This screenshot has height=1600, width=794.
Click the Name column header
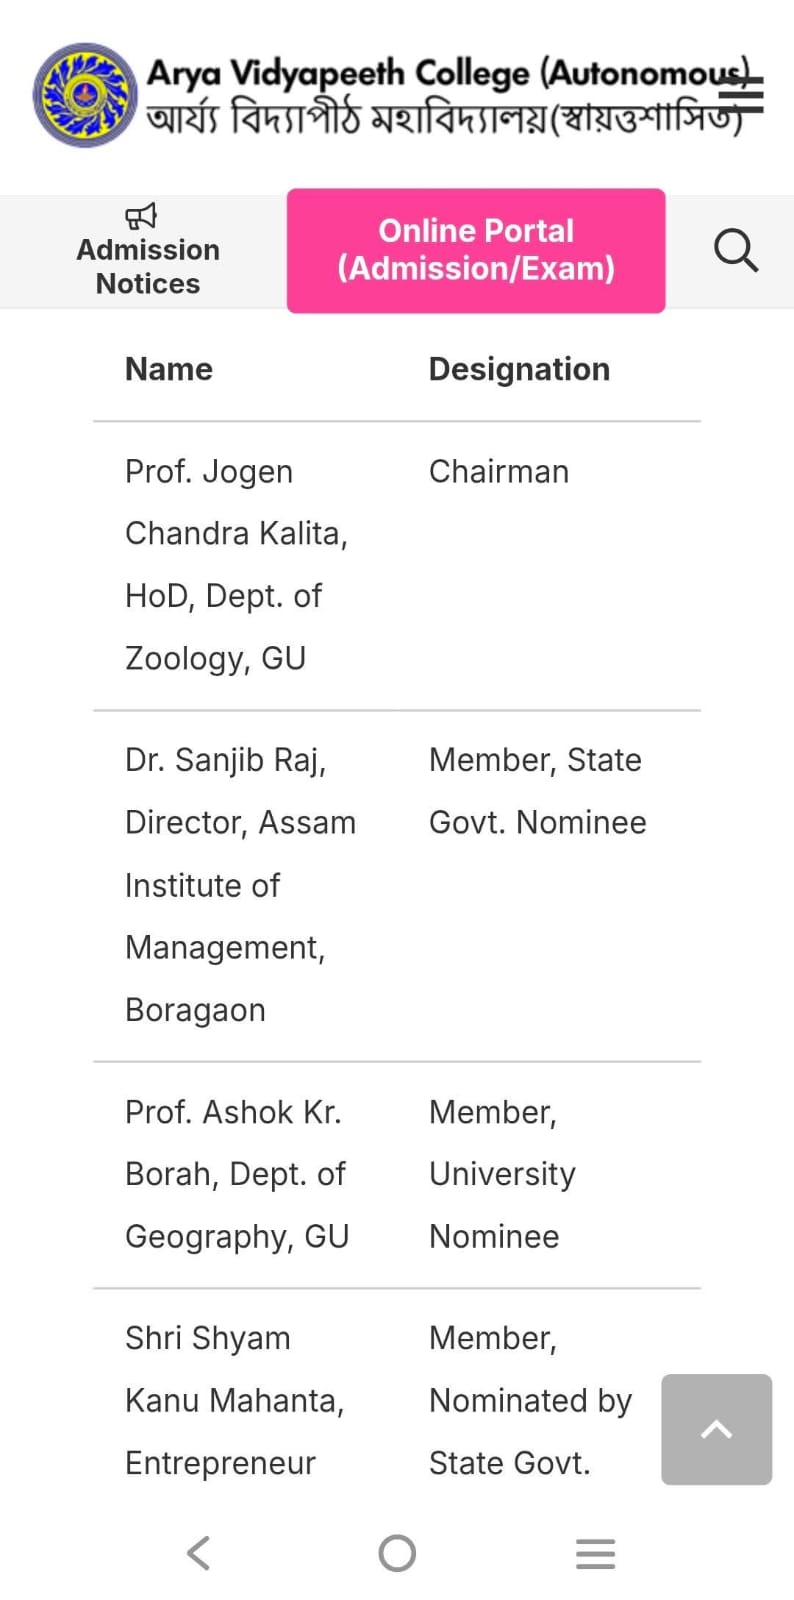(x=169, y=369)
